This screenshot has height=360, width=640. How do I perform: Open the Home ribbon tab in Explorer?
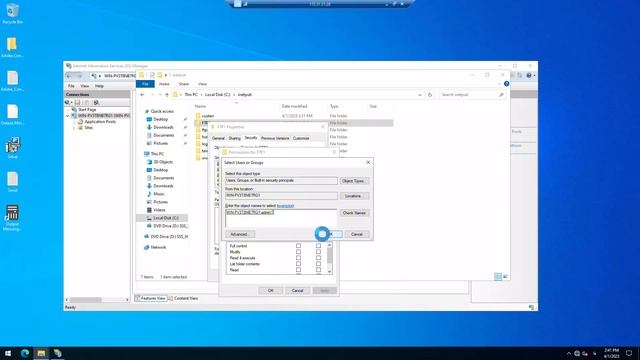[x=164, y=84]
